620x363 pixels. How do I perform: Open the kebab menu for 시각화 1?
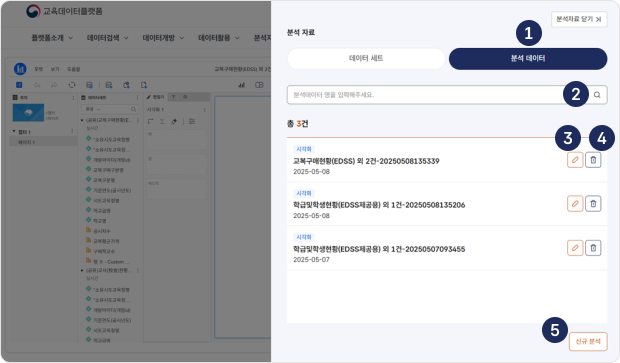pos(204,110)
